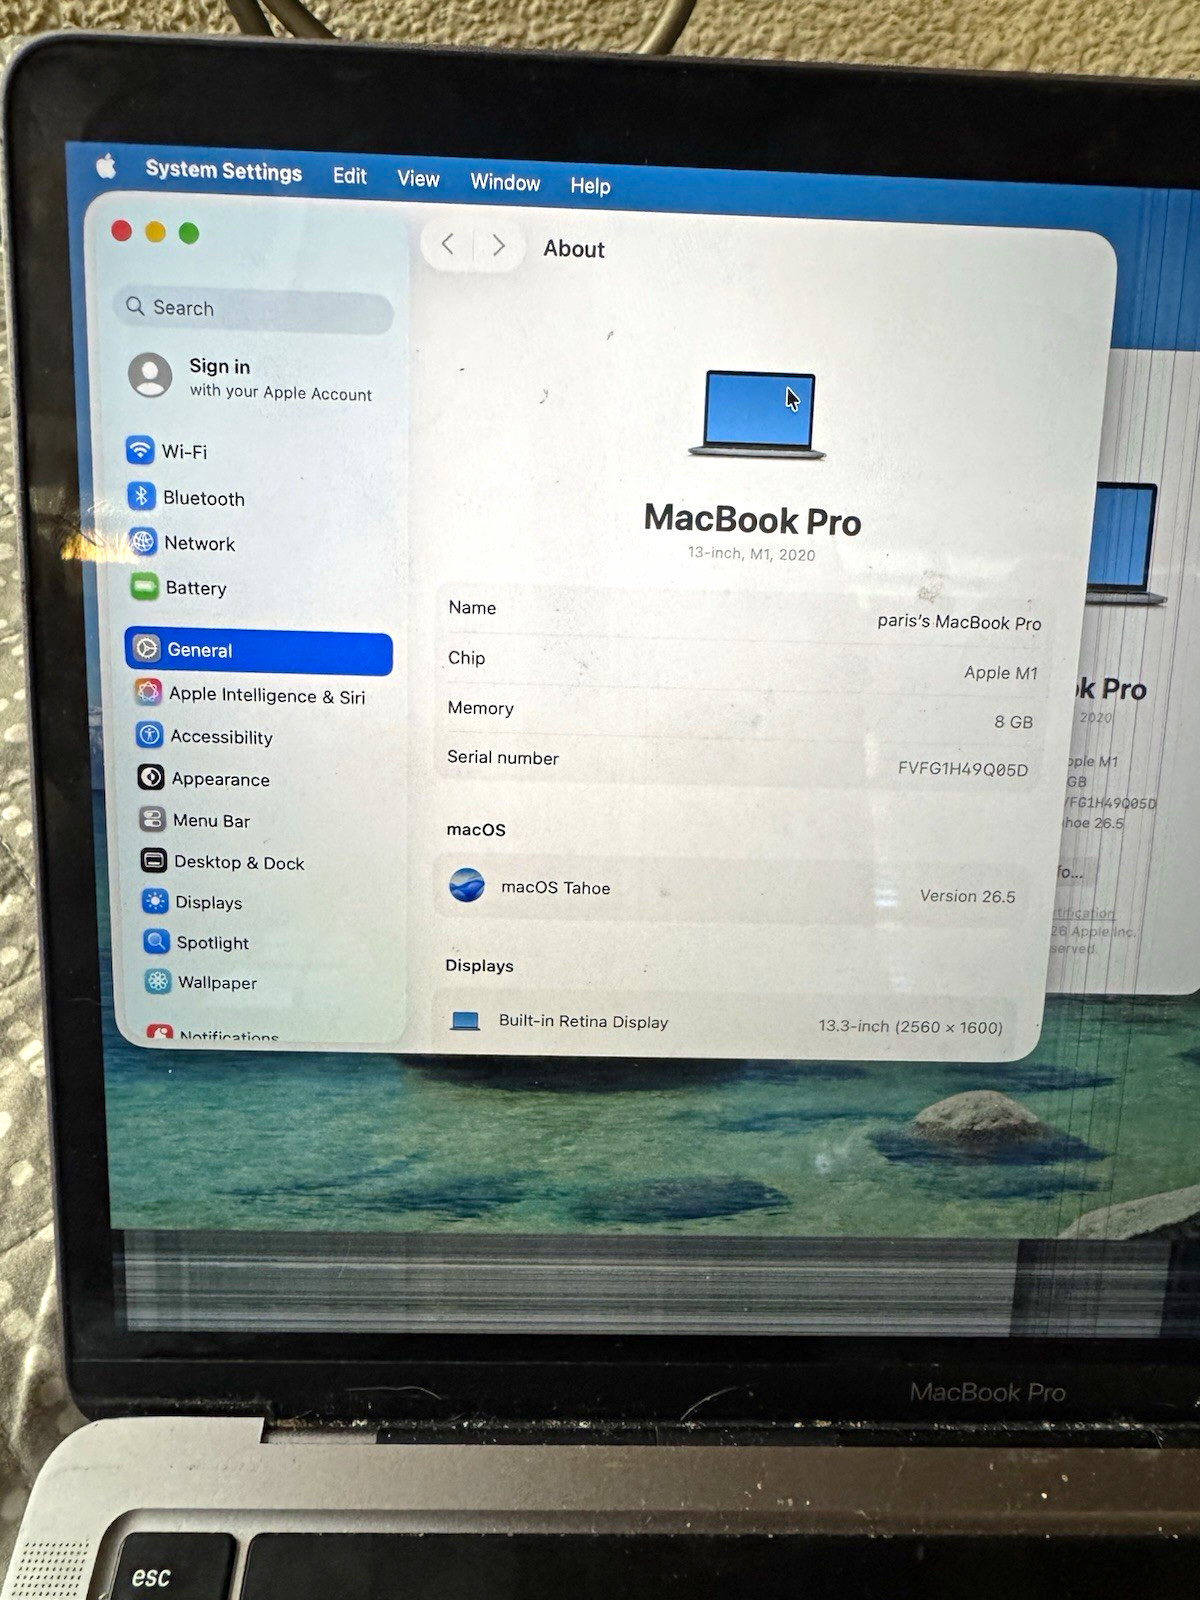This screenshot has height=1600, width=1200.
Task: Select the Wallpaper sidebar label
Action: coord(218,983)
